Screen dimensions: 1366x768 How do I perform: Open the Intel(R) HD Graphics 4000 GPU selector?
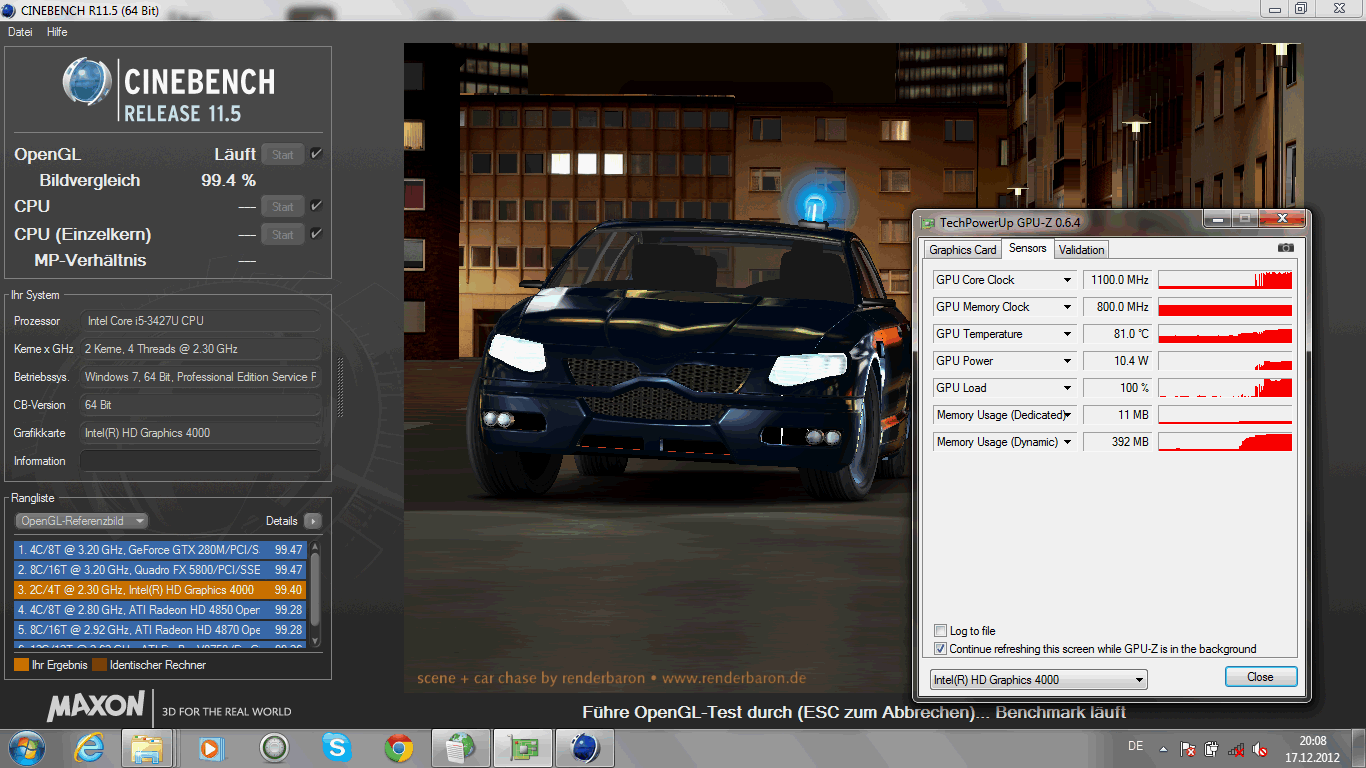[x=1038, y=680]
